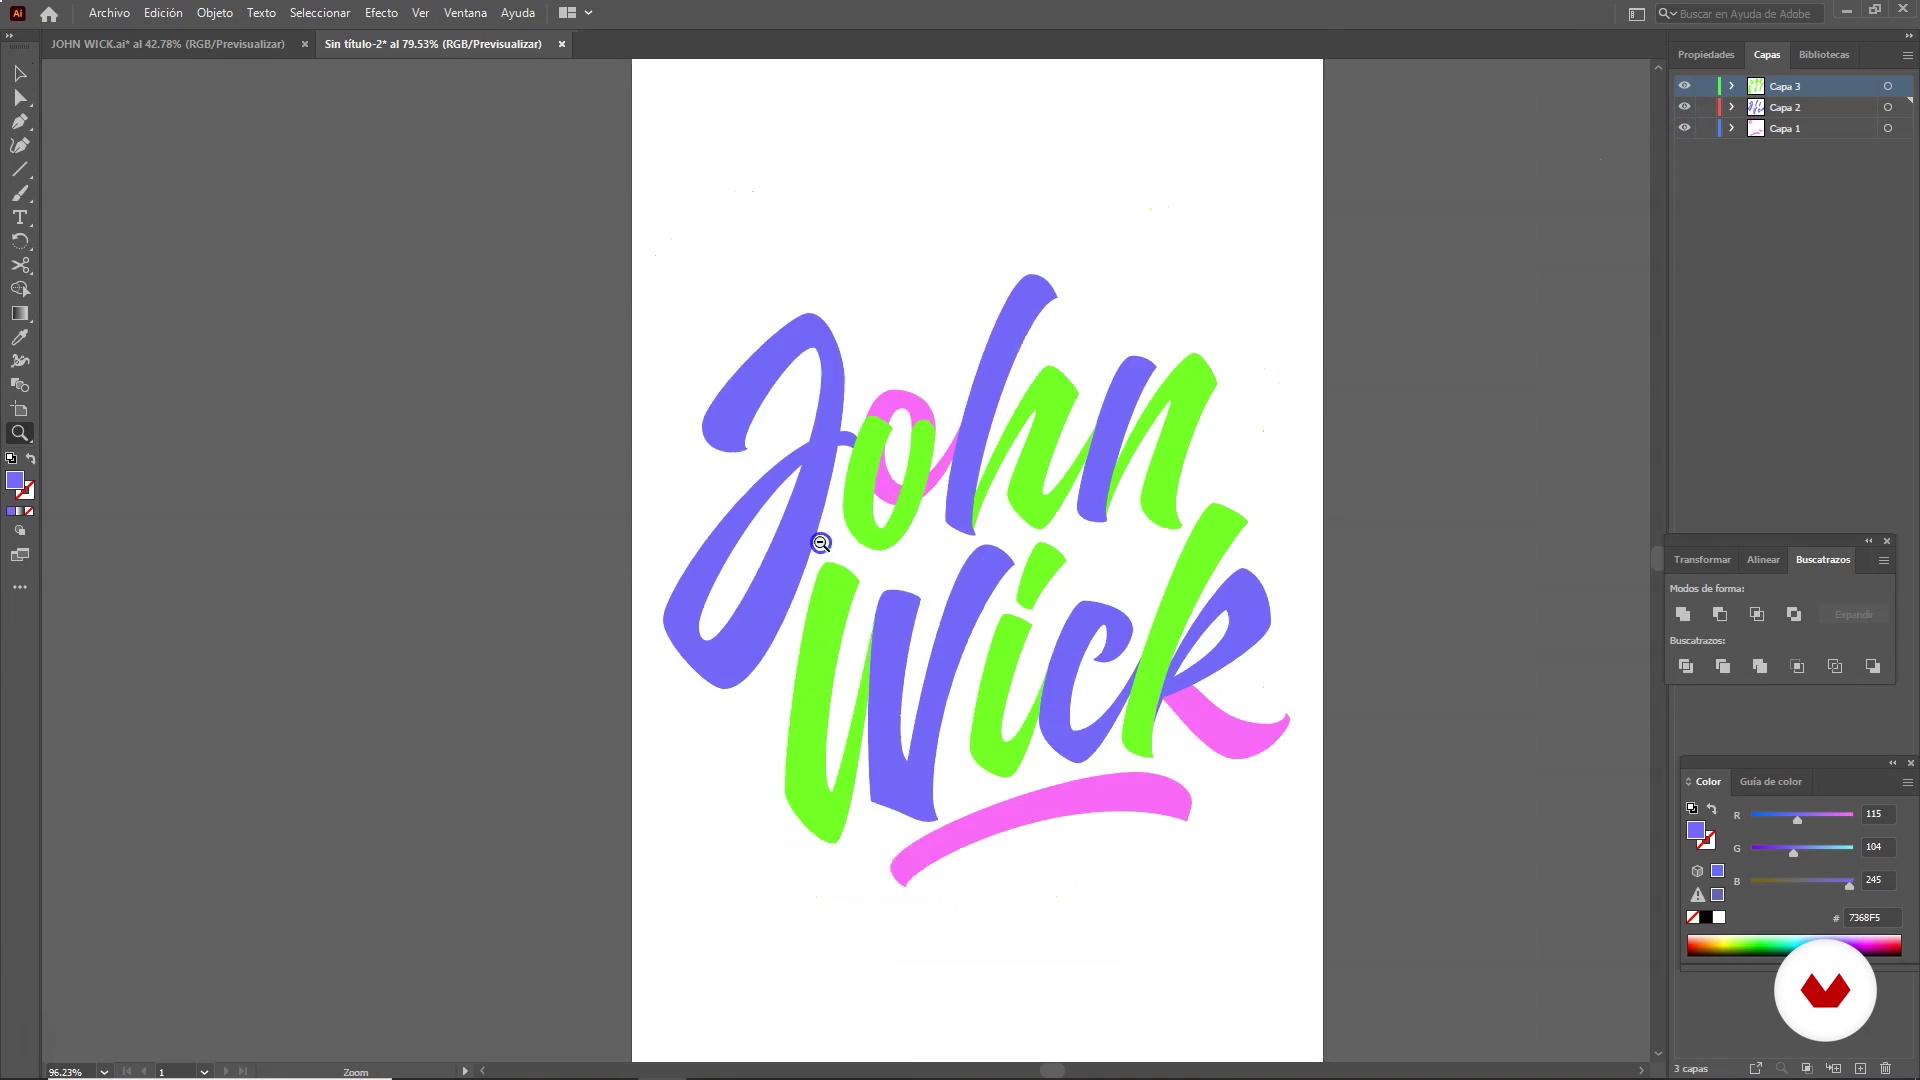Screen dimensions: 1920x1080
Task: Click the Expandir button
Action: coord(1854,615)
